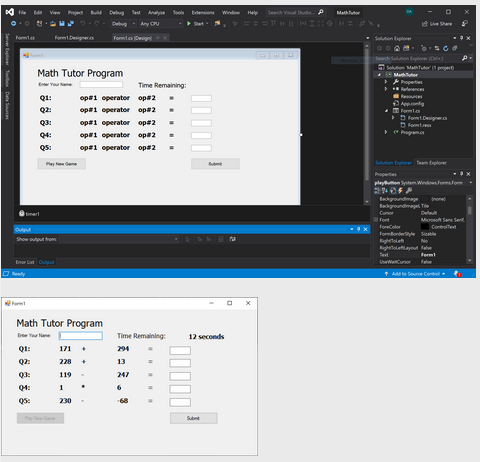Expand the References node in Solution Explorer
The image size is (480, 462).
click(386, 89)
